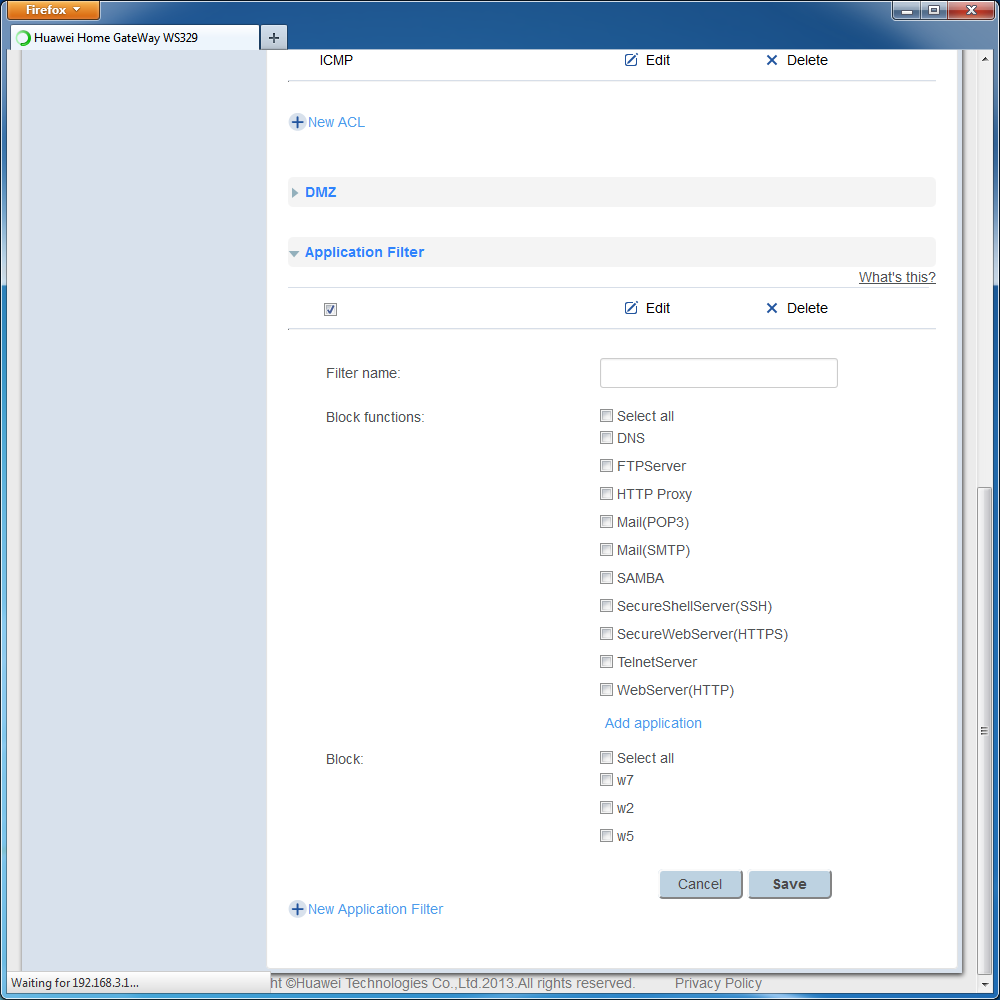Tick the FTPServer checkbox
1000x1000 pixels.
607,466
